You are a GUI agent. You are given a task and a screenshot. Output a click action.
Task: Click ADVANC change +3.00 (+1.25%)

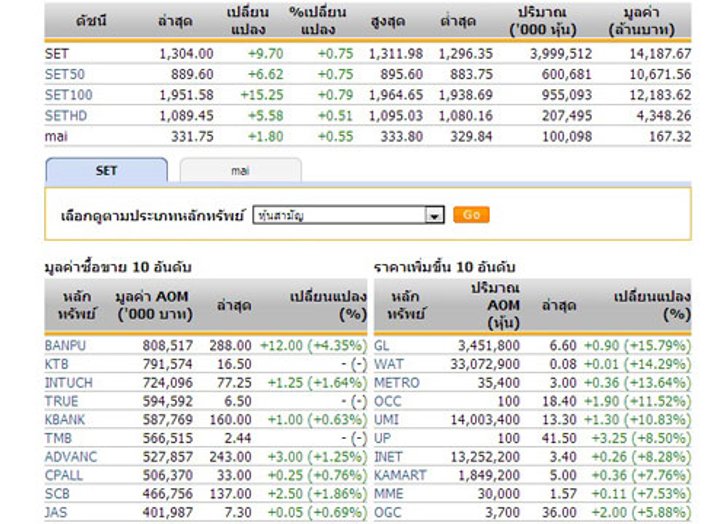coord(317,457)
